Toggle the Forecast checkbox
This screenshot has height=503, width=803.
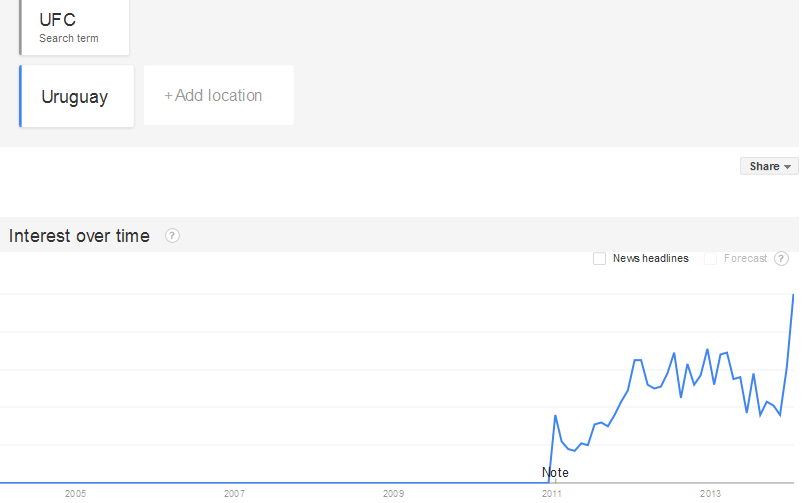point(711,259)
